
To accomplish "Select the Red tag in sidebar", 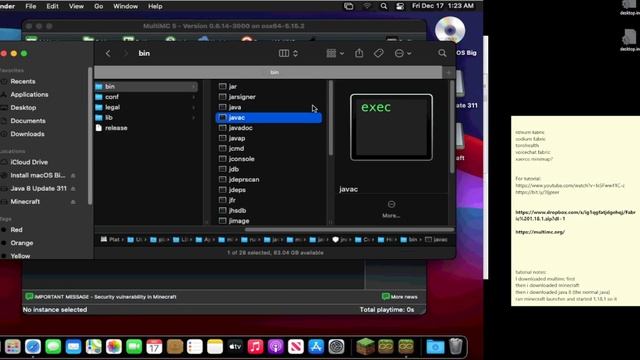I will pos(16,230).
